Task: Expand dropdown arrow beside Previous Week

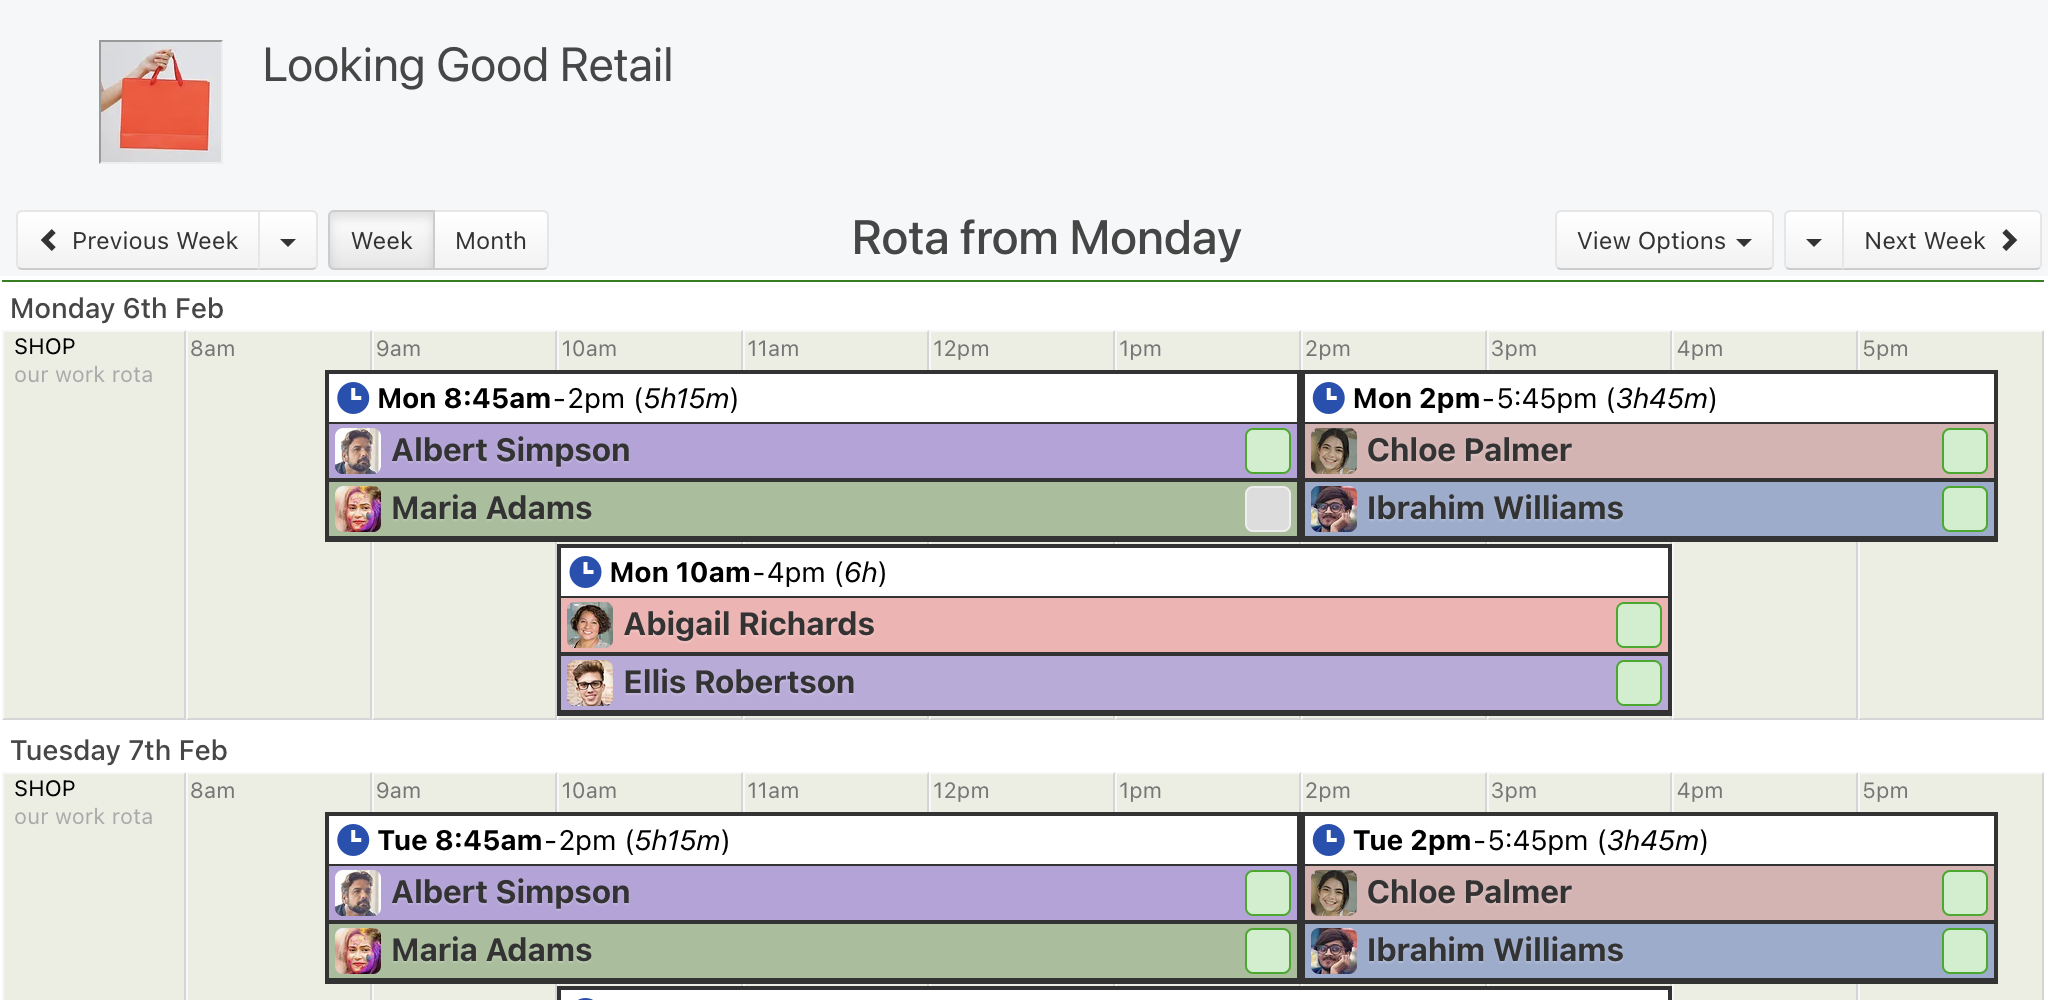Action: pyautogui.click(x=288, y=241)
